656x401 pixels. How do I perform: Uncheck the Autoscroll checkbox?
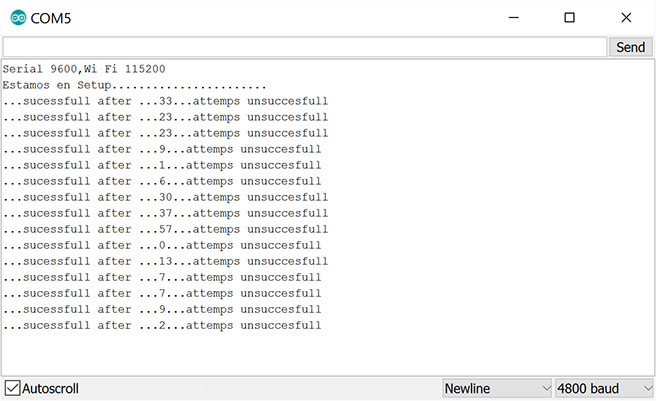[12, 388]
